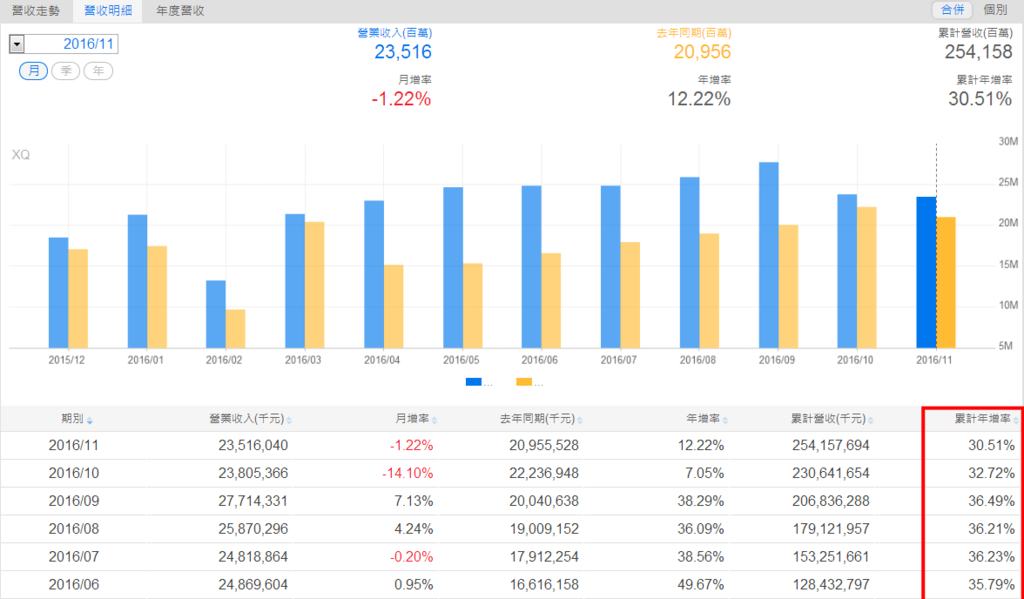The image size is (1024, 599).
Task: Sort by 累計年增率 column sort icon
Action: (x=1016, y=420)
